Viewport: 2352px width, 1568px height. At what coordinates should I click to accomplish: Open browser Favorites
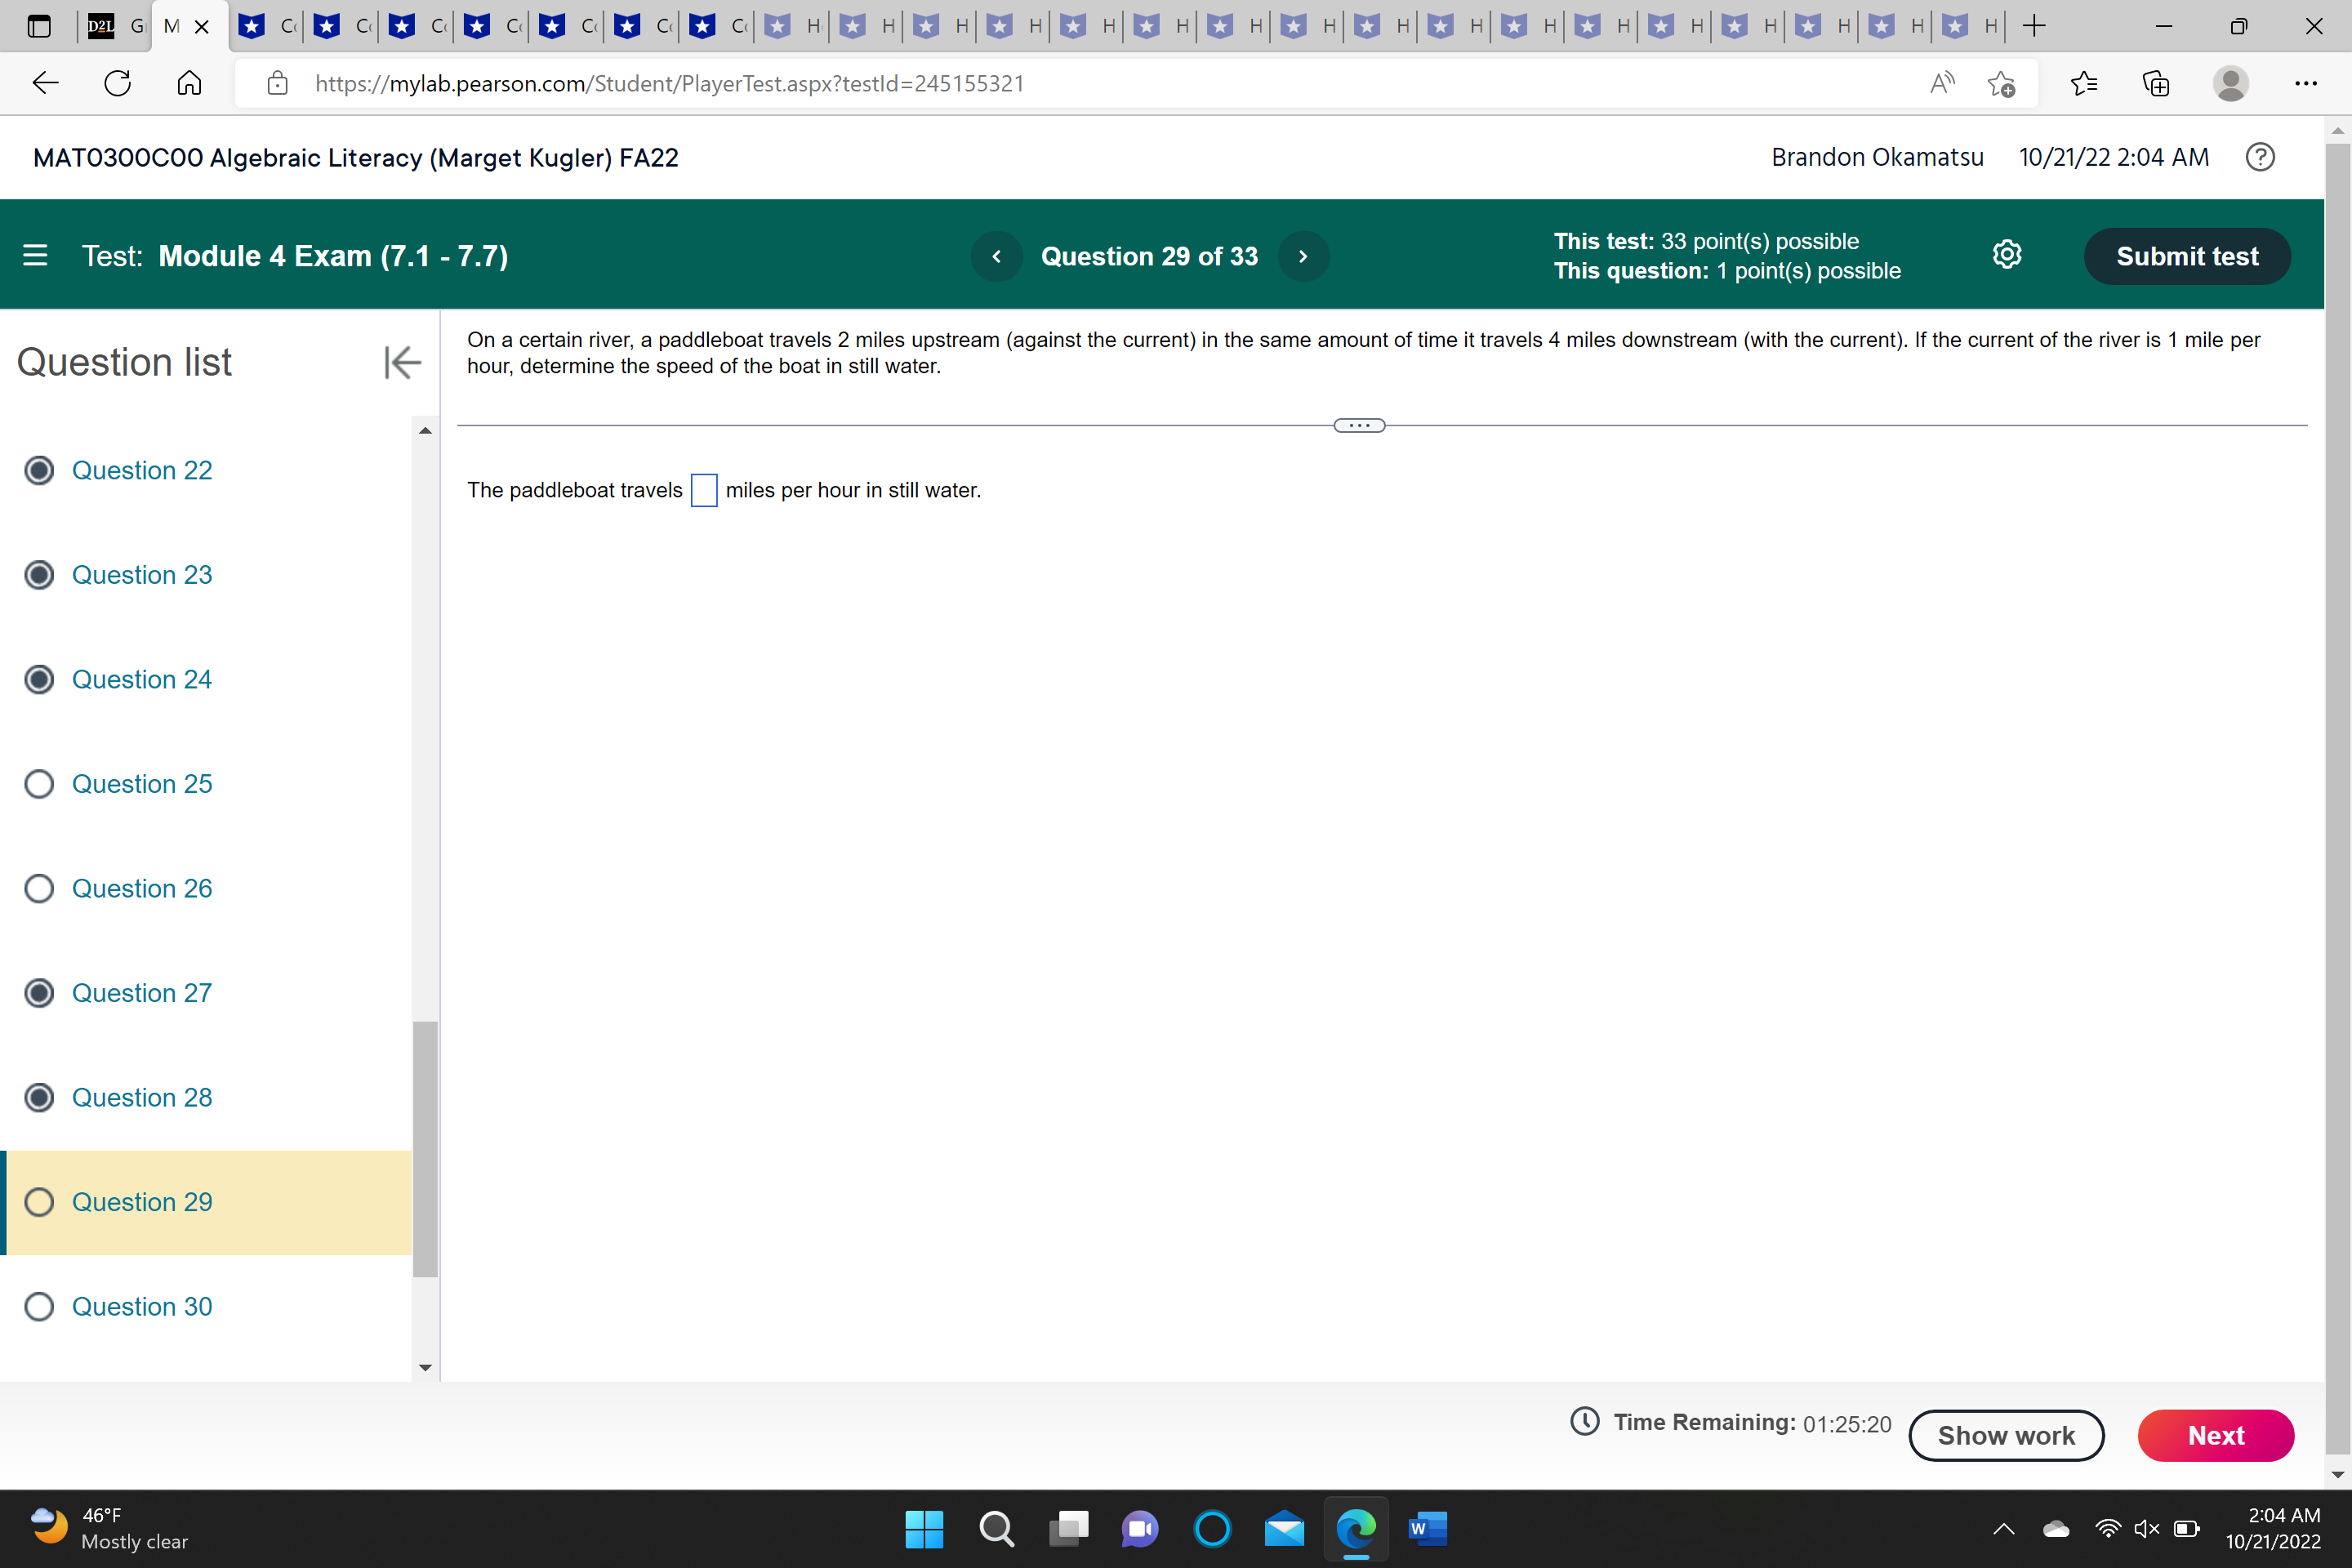(x=2085, y=83)
